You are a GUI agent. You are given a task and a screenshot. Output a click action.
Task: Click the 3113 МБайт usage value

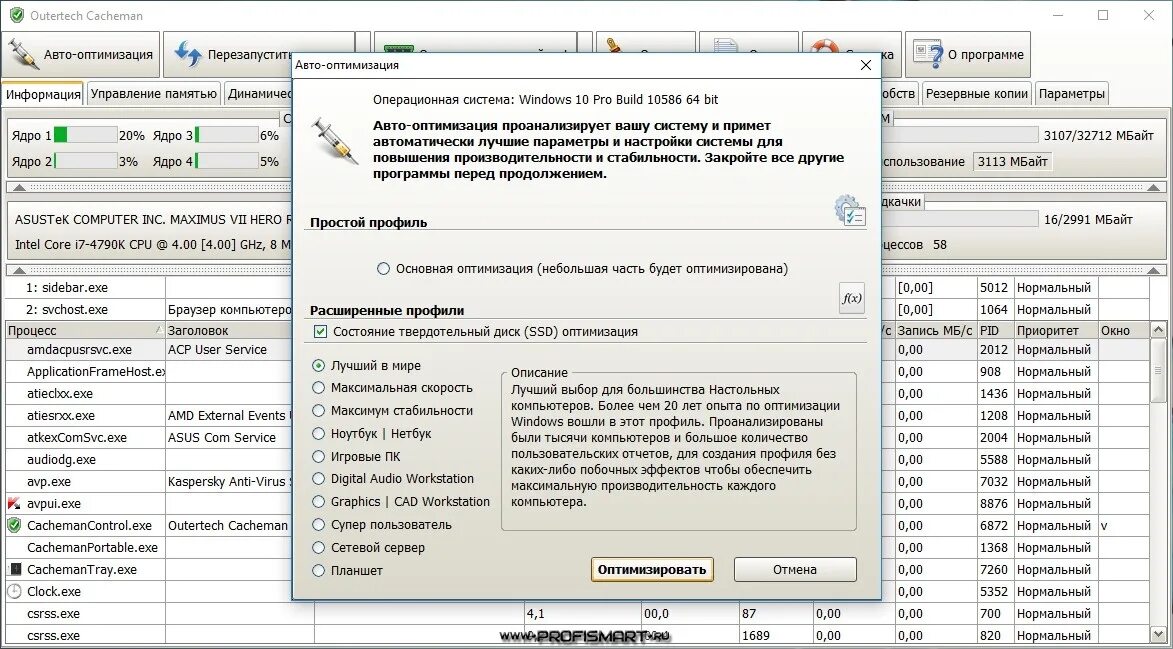pos(1012,162)
